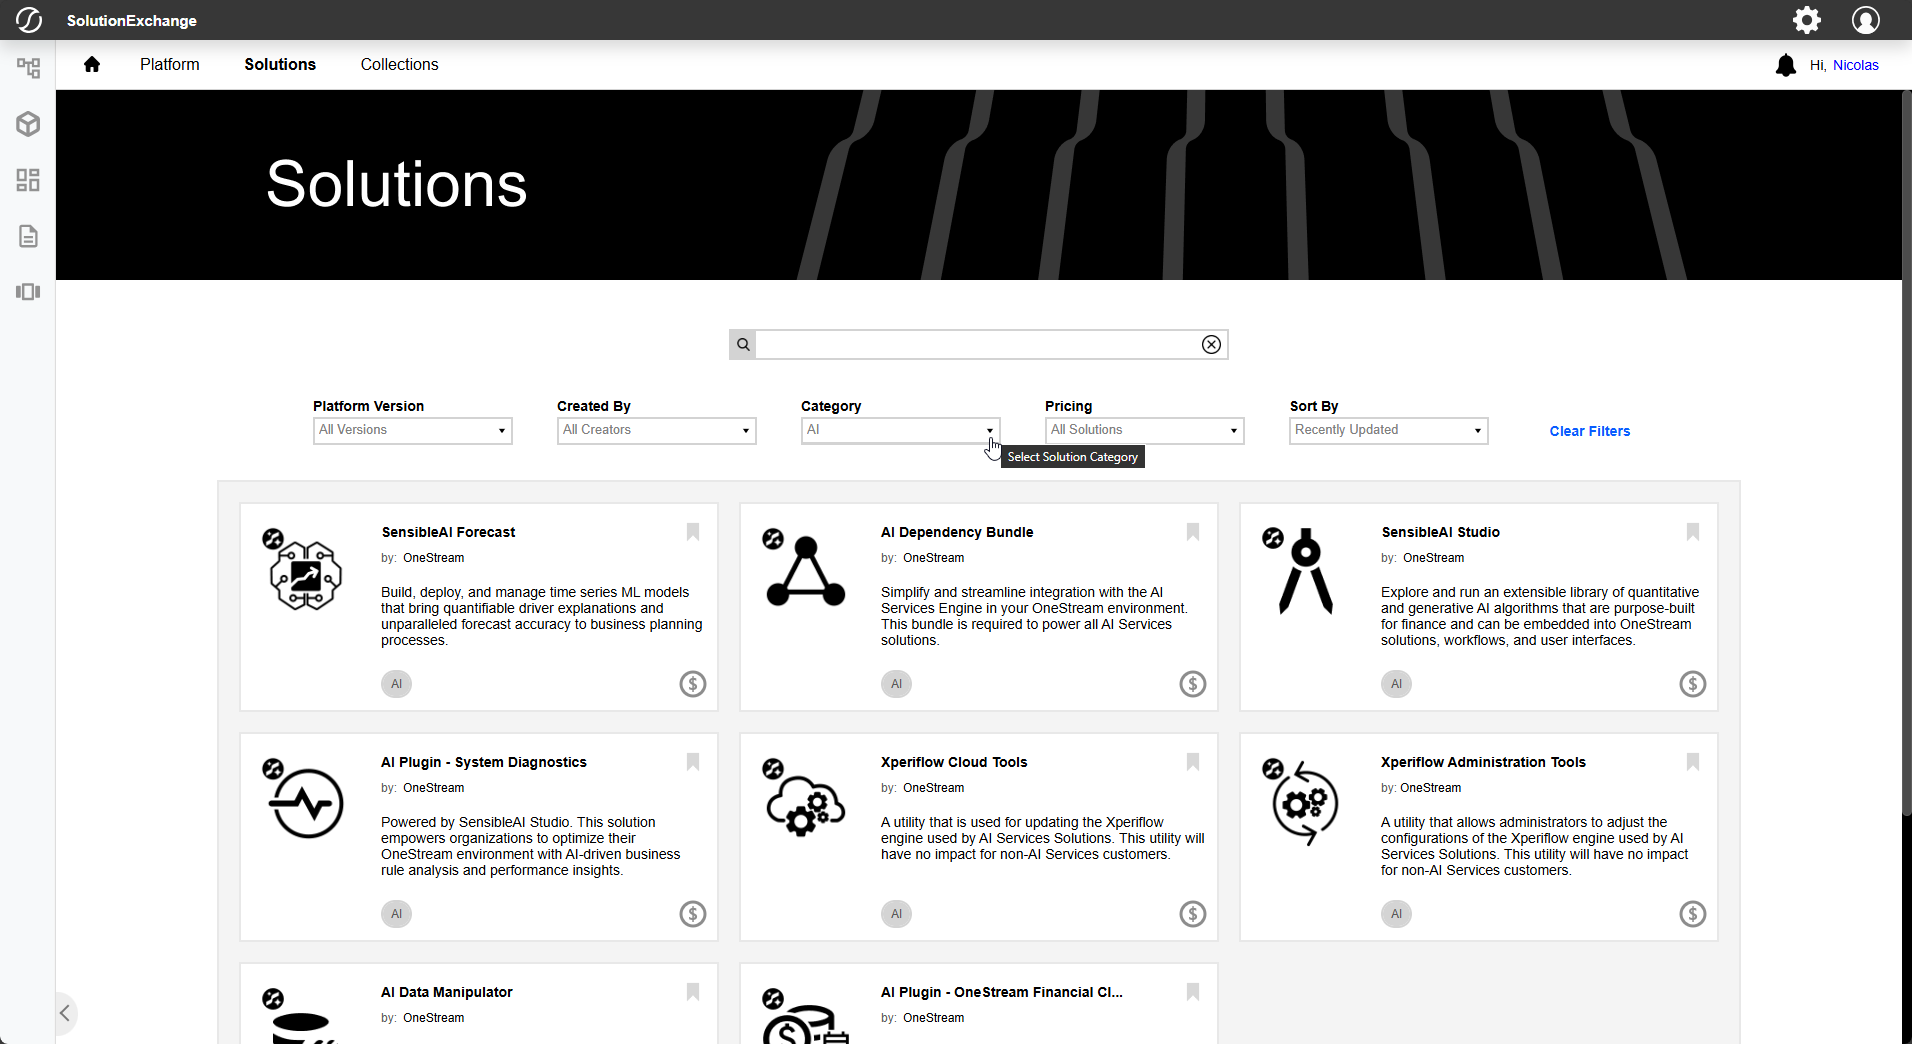
Task: Switch to the Platform tab
Action: pos(170,65)
